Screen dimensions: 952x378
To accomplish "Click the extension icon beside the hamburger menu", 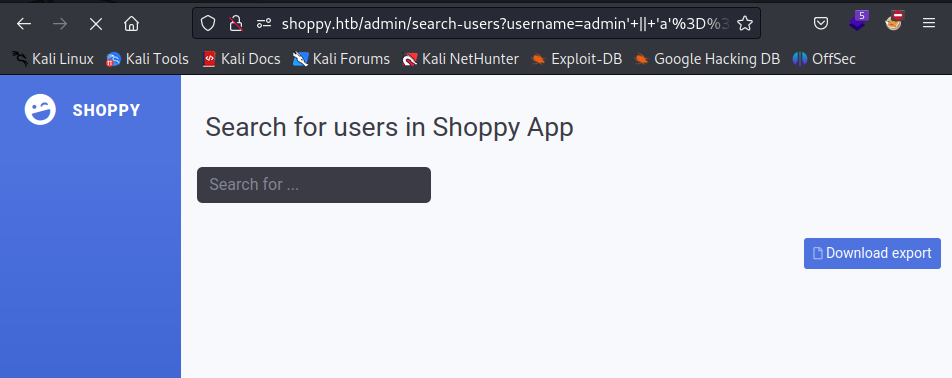I will point(893,21).
